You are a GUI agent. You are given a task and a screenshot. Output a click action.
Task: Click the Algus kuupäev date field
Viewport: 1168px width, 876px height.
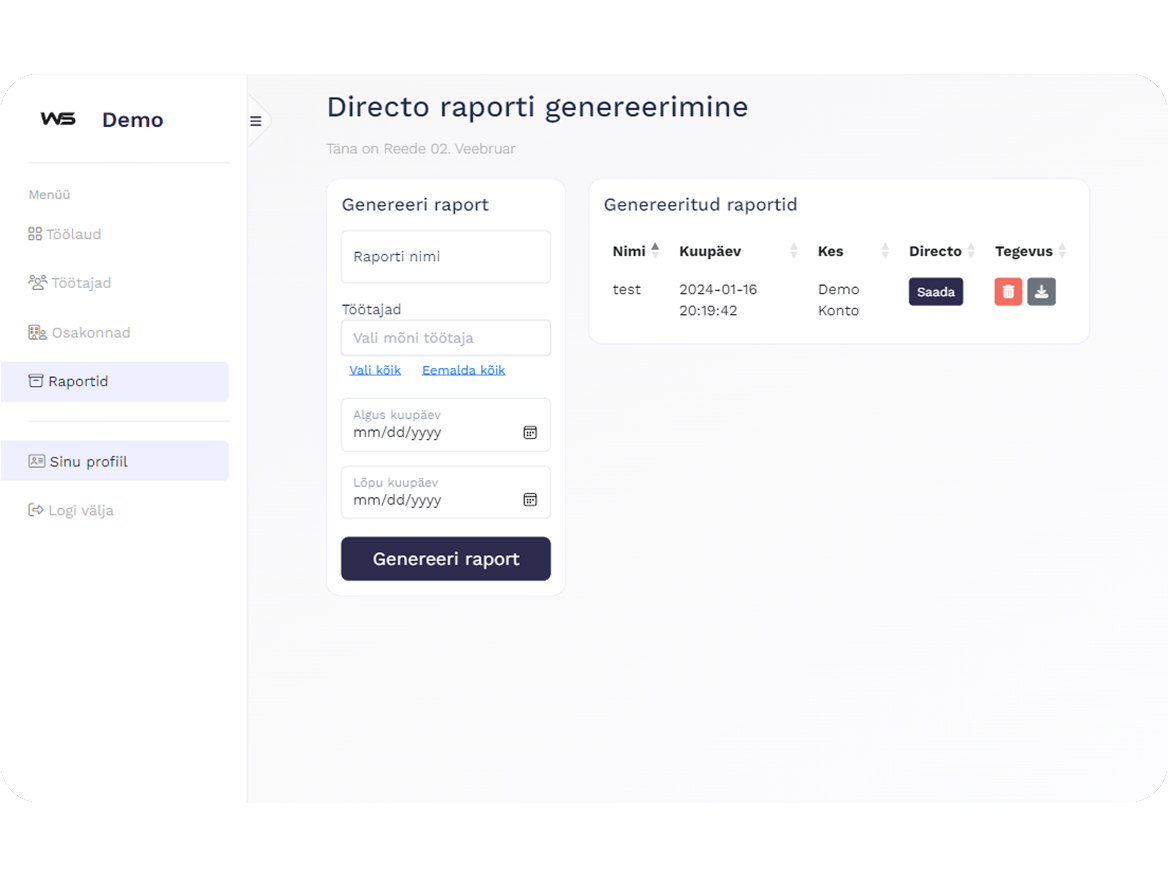pos(446,425)
